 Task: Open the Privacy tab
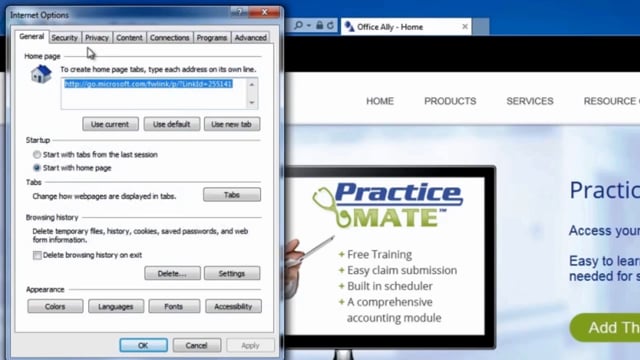(97, 38)
